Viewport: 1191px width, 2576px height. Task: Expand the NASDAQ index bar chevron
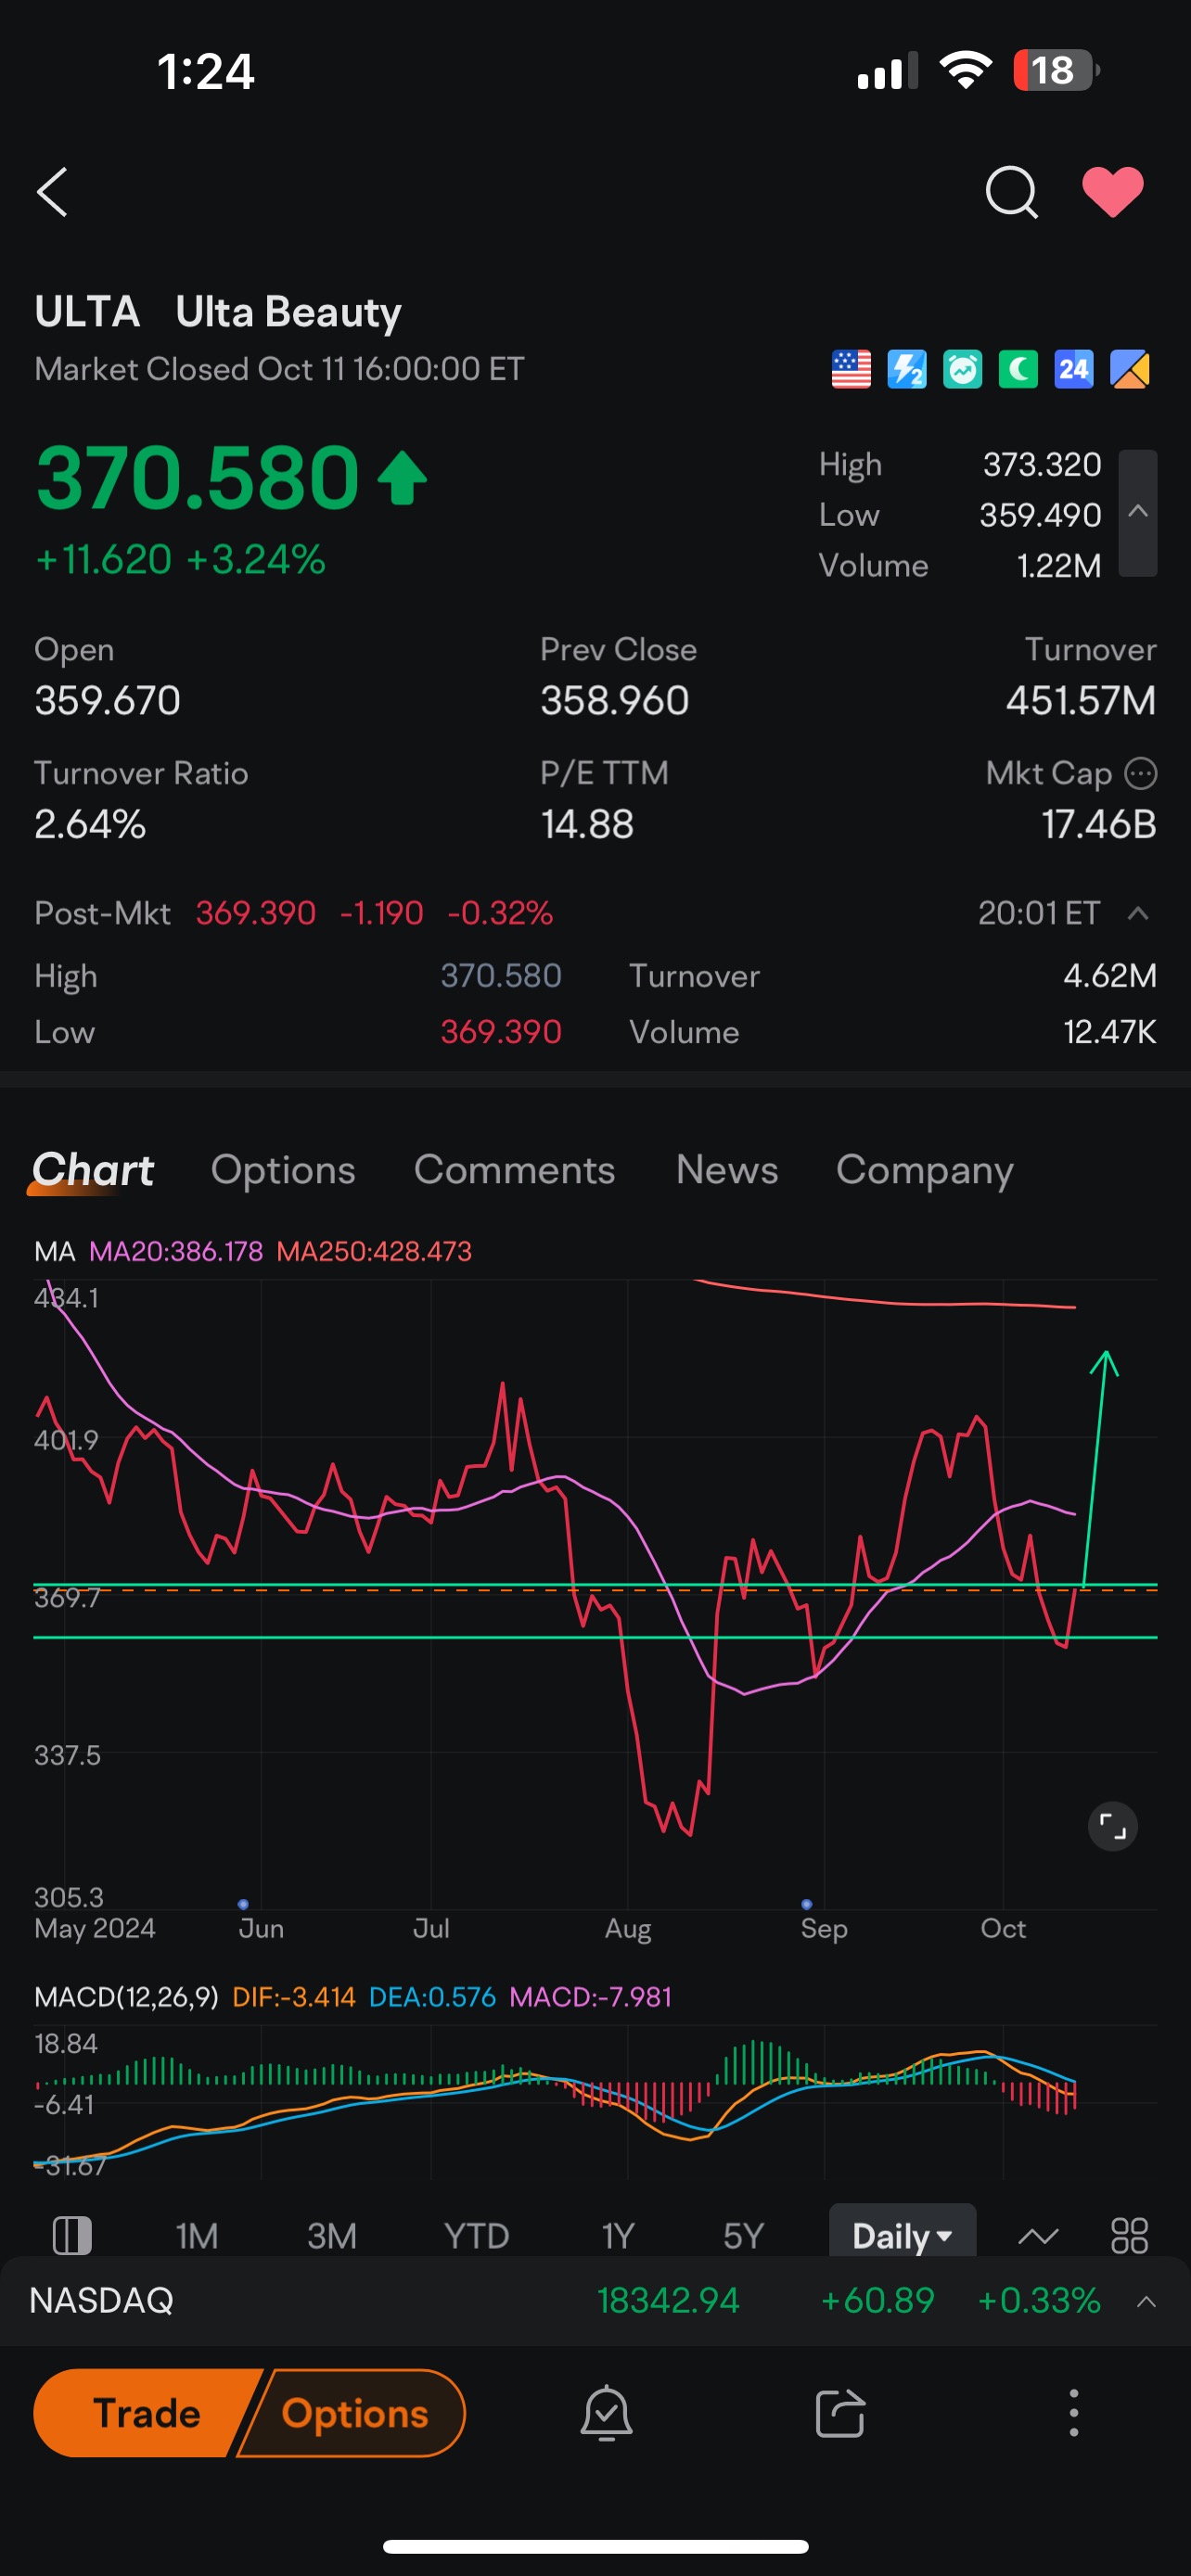pos(1147,2301)
